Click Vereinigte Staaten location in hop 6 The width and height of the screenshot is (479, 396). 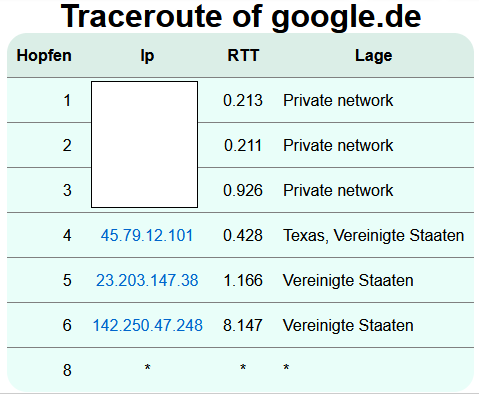click(x=348, y=326)
